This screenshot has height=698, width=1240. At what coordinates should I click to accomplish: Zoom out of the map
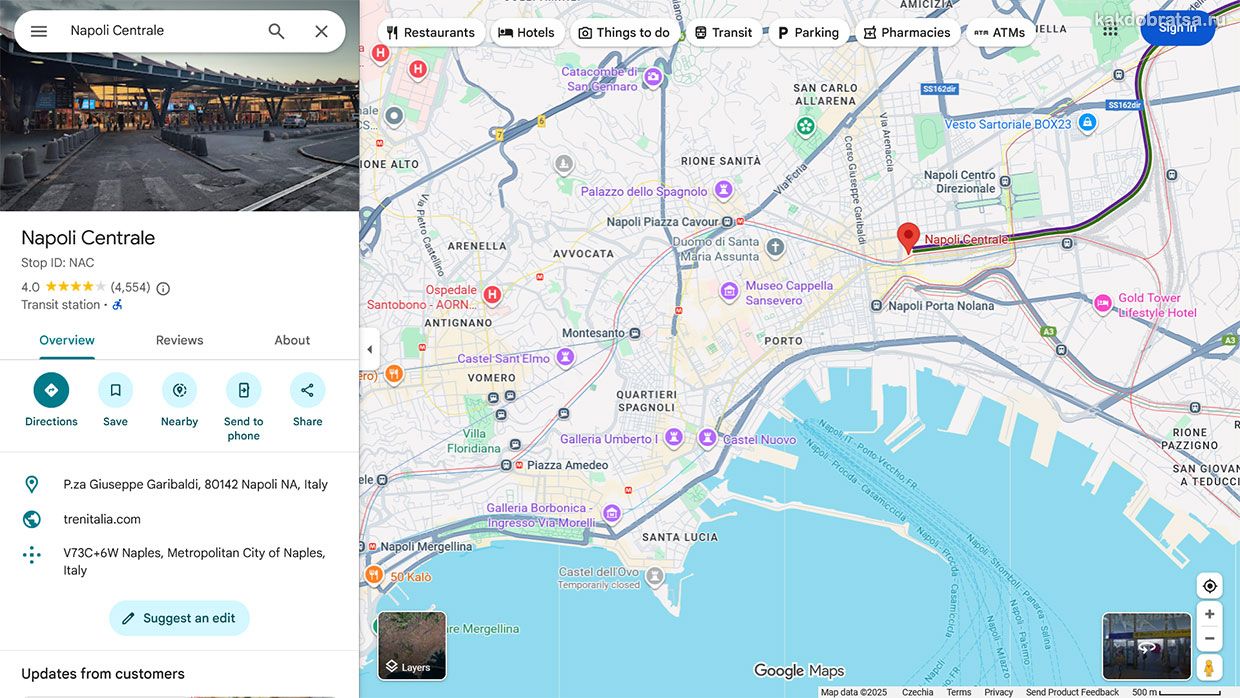(1209, 638)
